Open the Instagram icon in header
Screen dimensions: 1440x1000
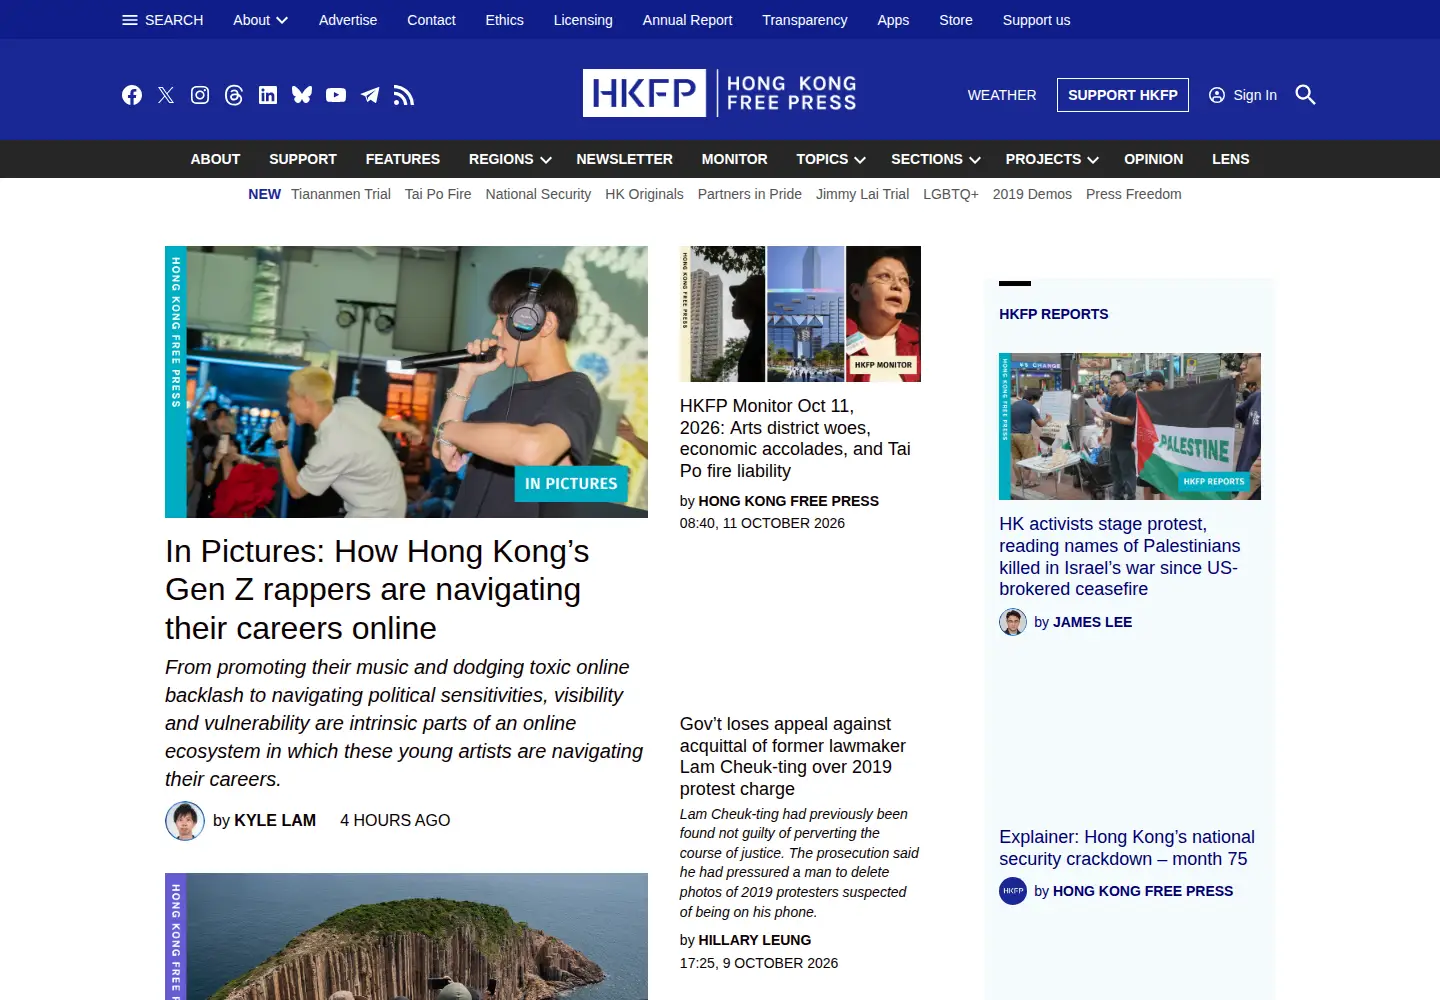200,95
